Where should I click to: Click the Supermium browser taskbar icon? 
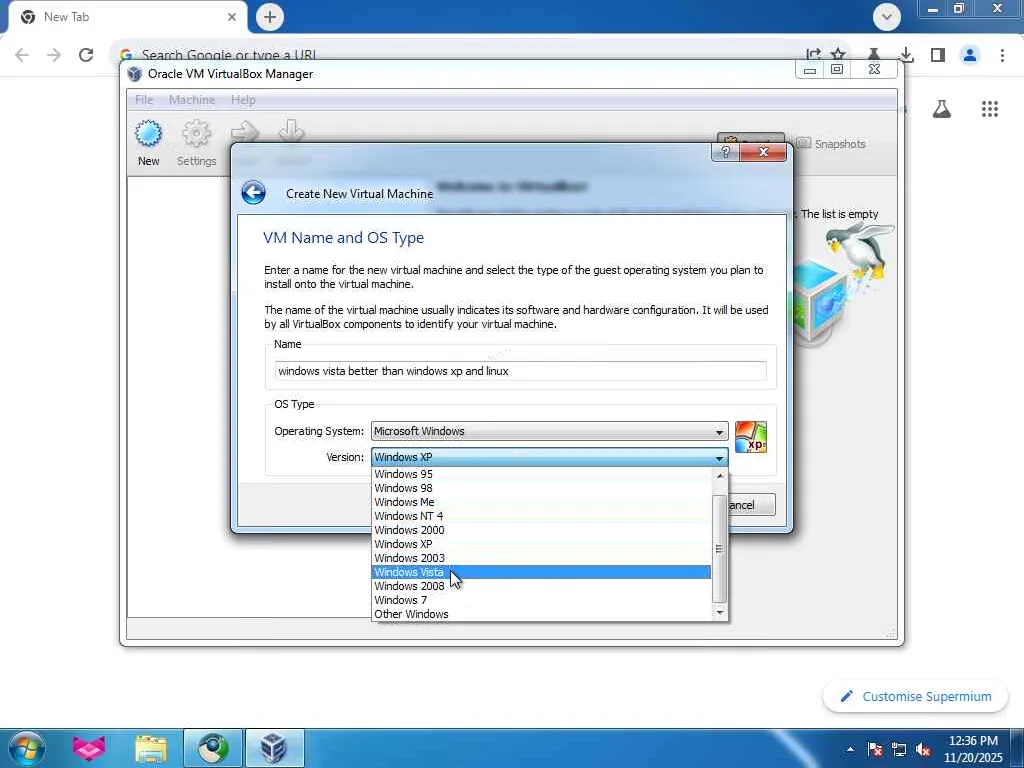pyautogui.click(x=213, y=748)
